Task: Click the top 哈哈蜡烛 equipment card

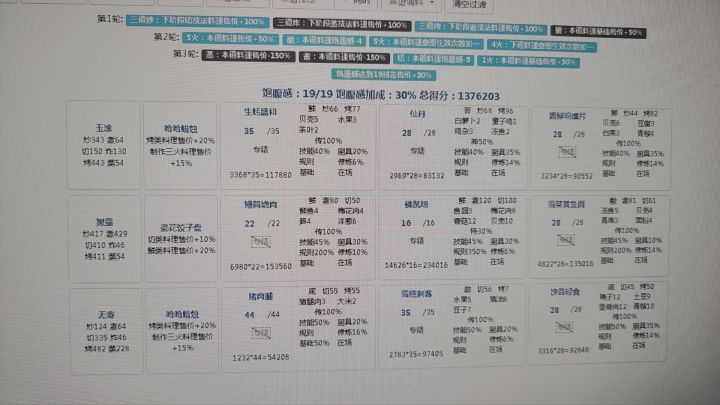Action: pos(180,145)
